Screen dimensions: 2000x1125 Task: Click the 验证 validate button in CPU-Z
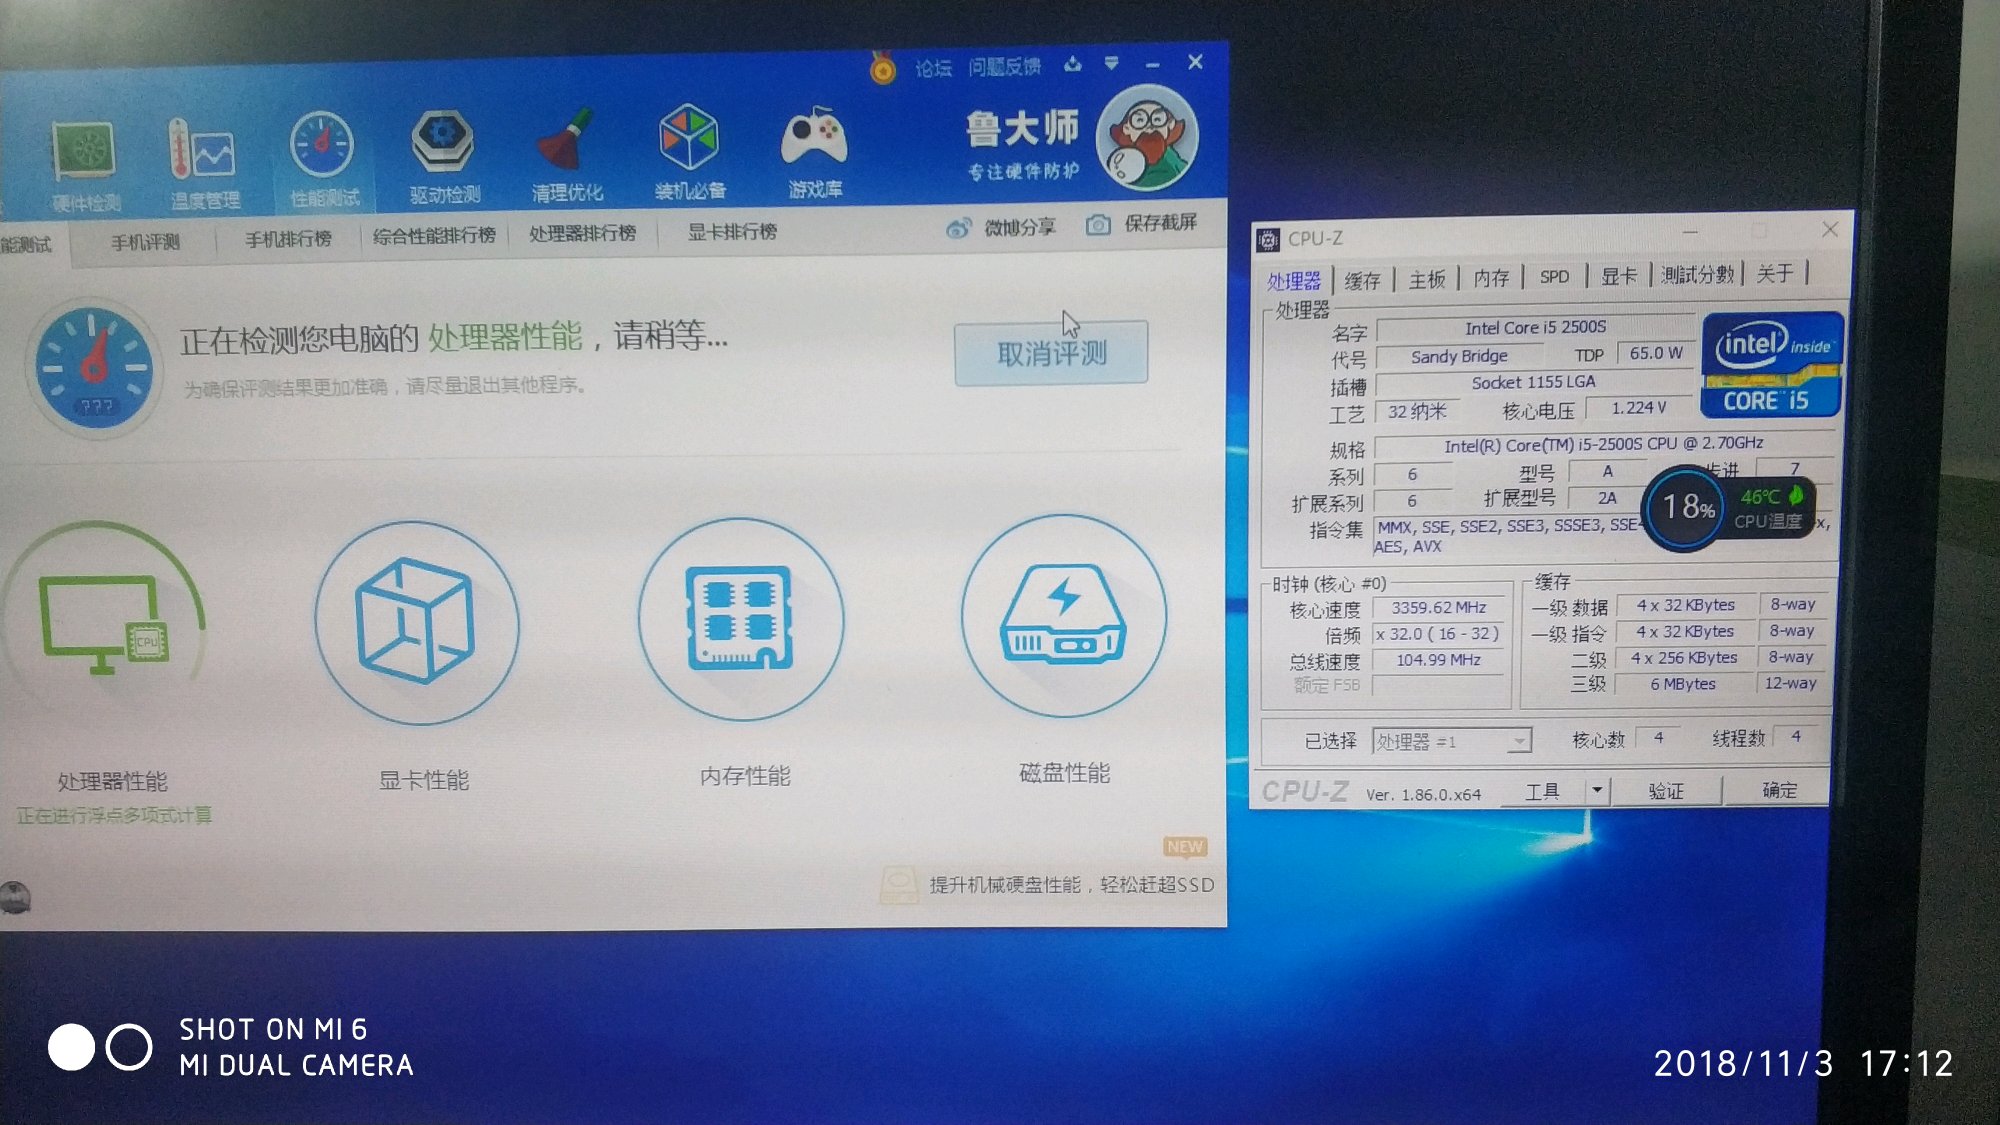[x=1665, y=791]
